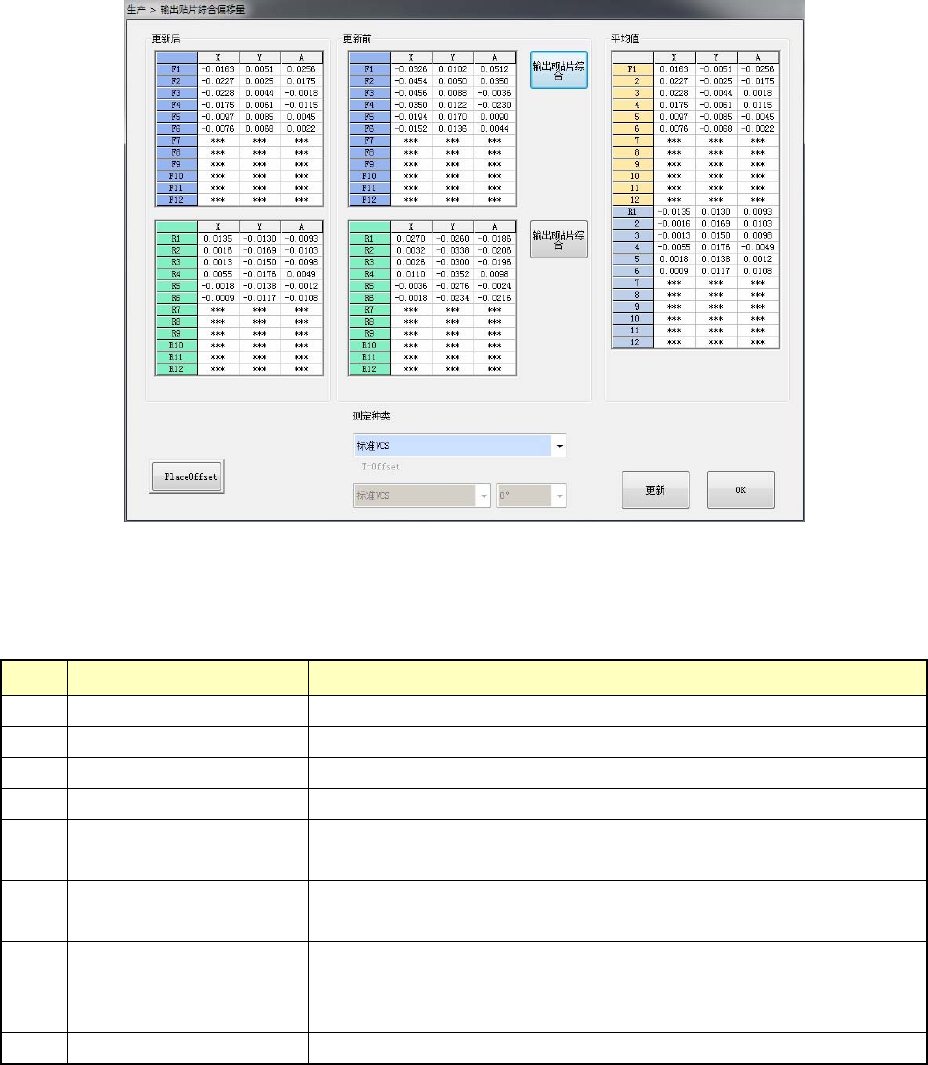Select F12 row header in 更新后 table
The width and height of the screenshot is (928, 1065).
[177, 200]
